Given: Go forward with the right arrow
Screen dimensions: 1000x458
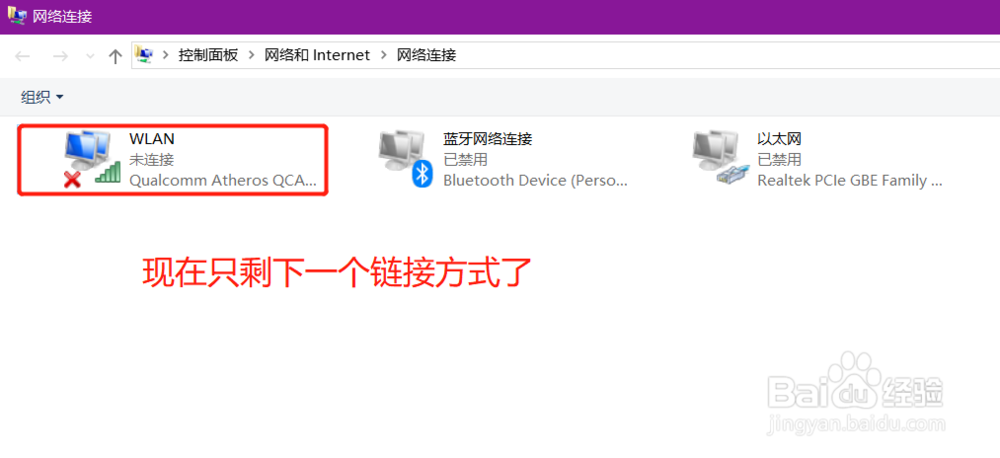Looking at the screenshot, I should click(x=60, y=56).
